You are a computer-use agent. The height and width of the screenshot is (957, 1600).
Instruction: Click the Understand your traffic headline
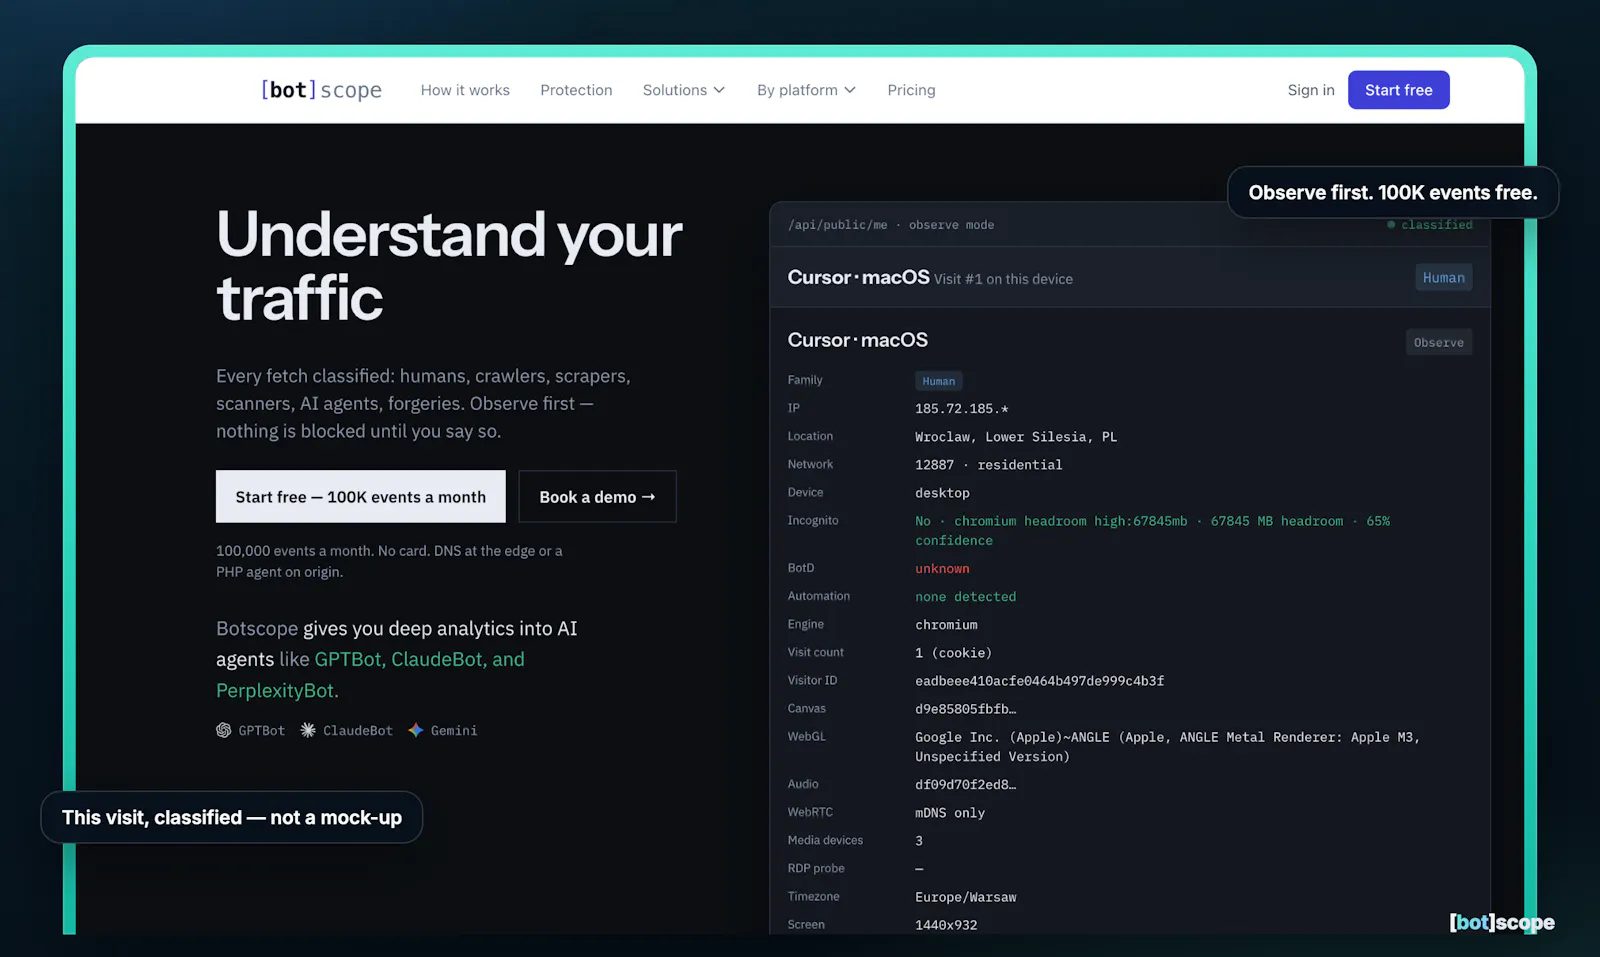coord(449,265)
